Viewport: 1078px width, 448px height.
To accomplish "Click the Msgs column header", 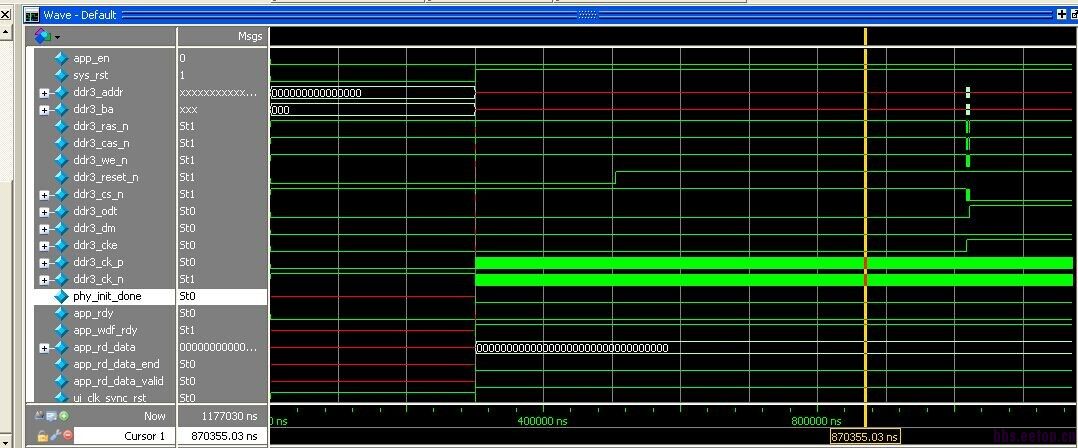I will click(x=222, y=36).
